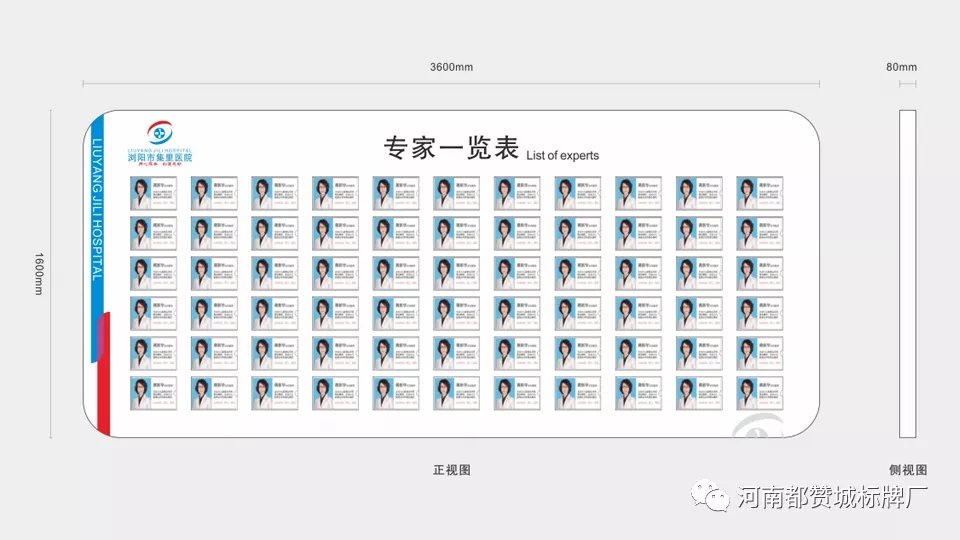Click the 专家一览表 title heading

(x=451, y=148)
